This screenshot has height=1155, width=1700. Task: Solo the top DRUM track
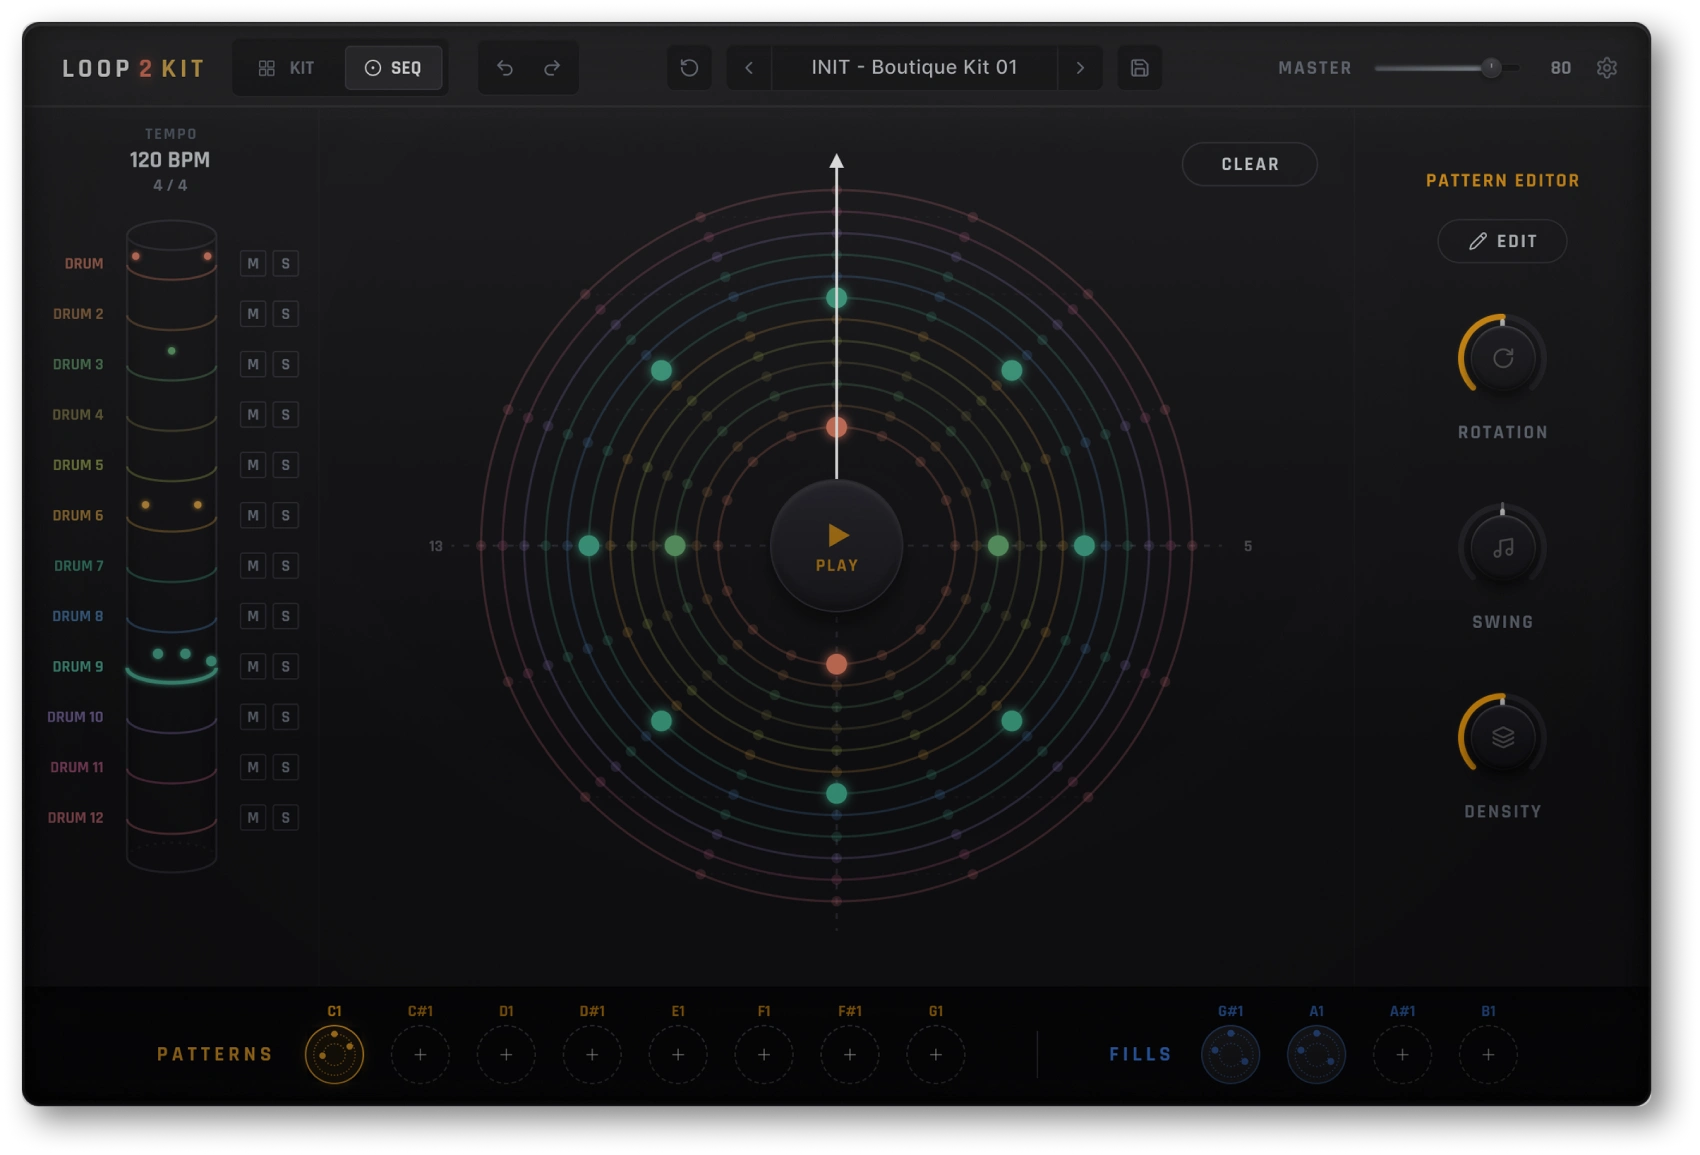pos(286,264)
